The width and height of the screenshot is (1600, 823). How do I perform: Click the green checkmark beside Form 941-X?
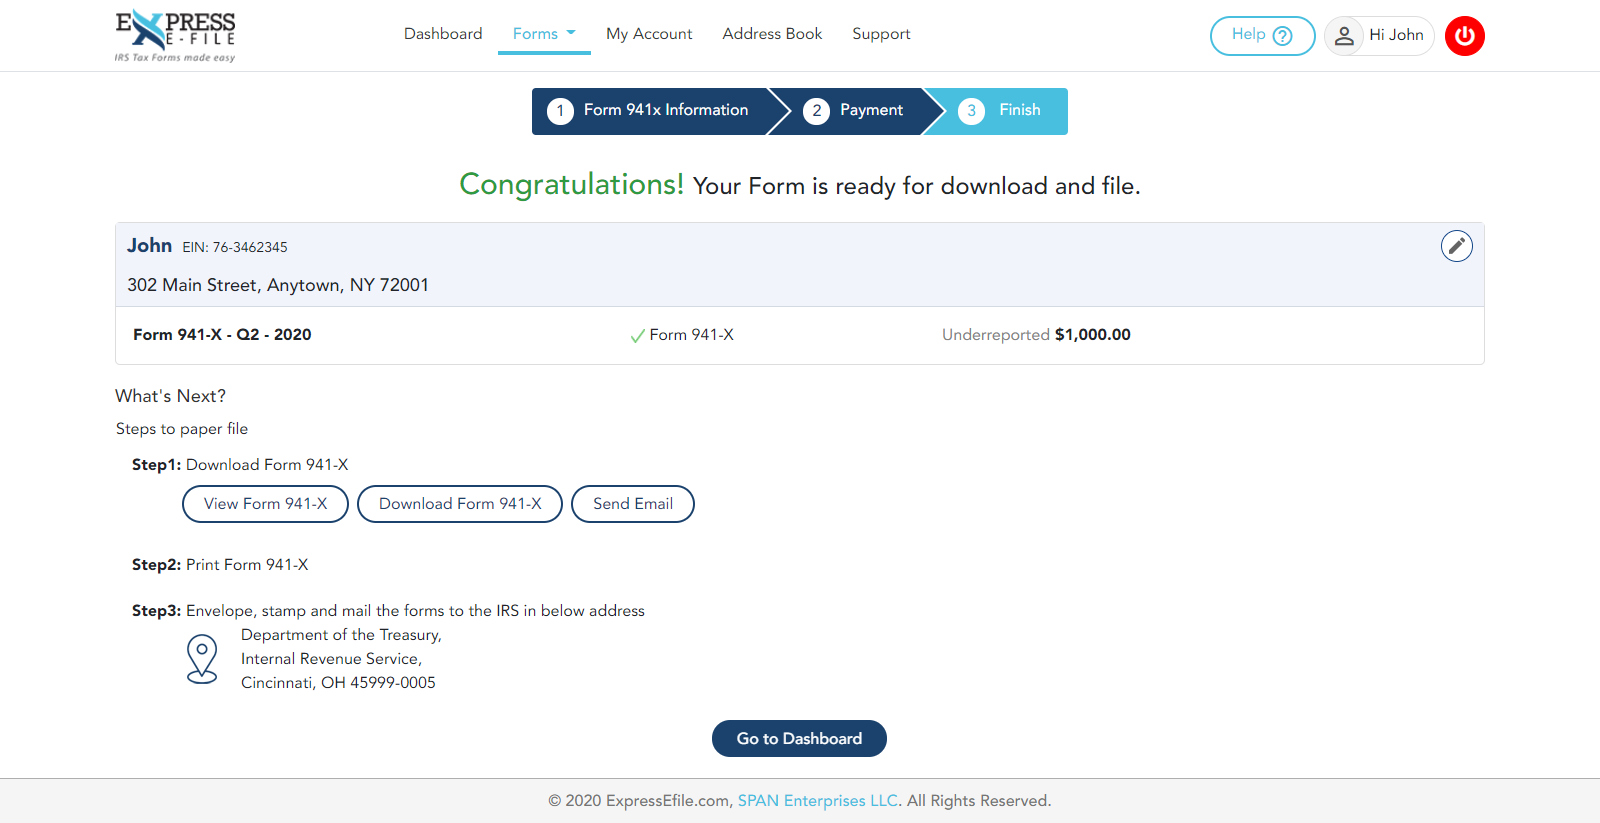tap(637, 336)
